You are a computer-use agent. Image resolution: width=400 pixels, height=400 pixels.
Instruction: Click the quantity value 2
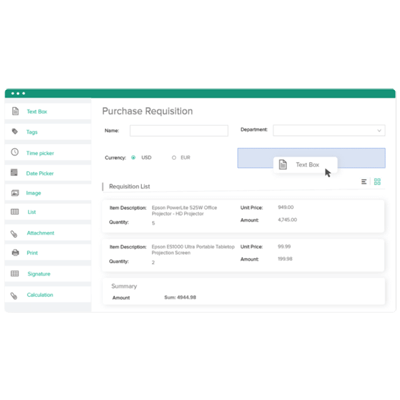(x=153, y=262)
